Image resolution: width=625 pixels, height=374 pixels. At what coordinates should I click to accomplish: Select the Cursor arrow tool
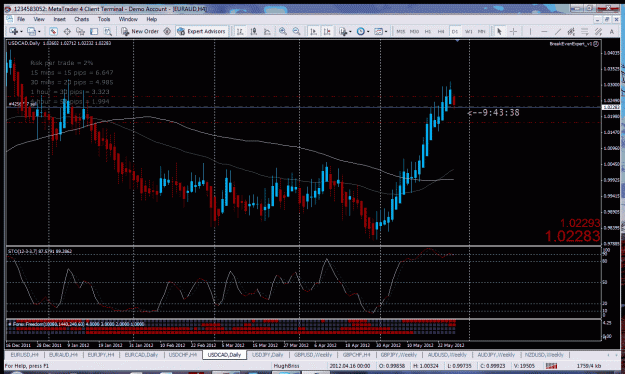click(499, 31)
